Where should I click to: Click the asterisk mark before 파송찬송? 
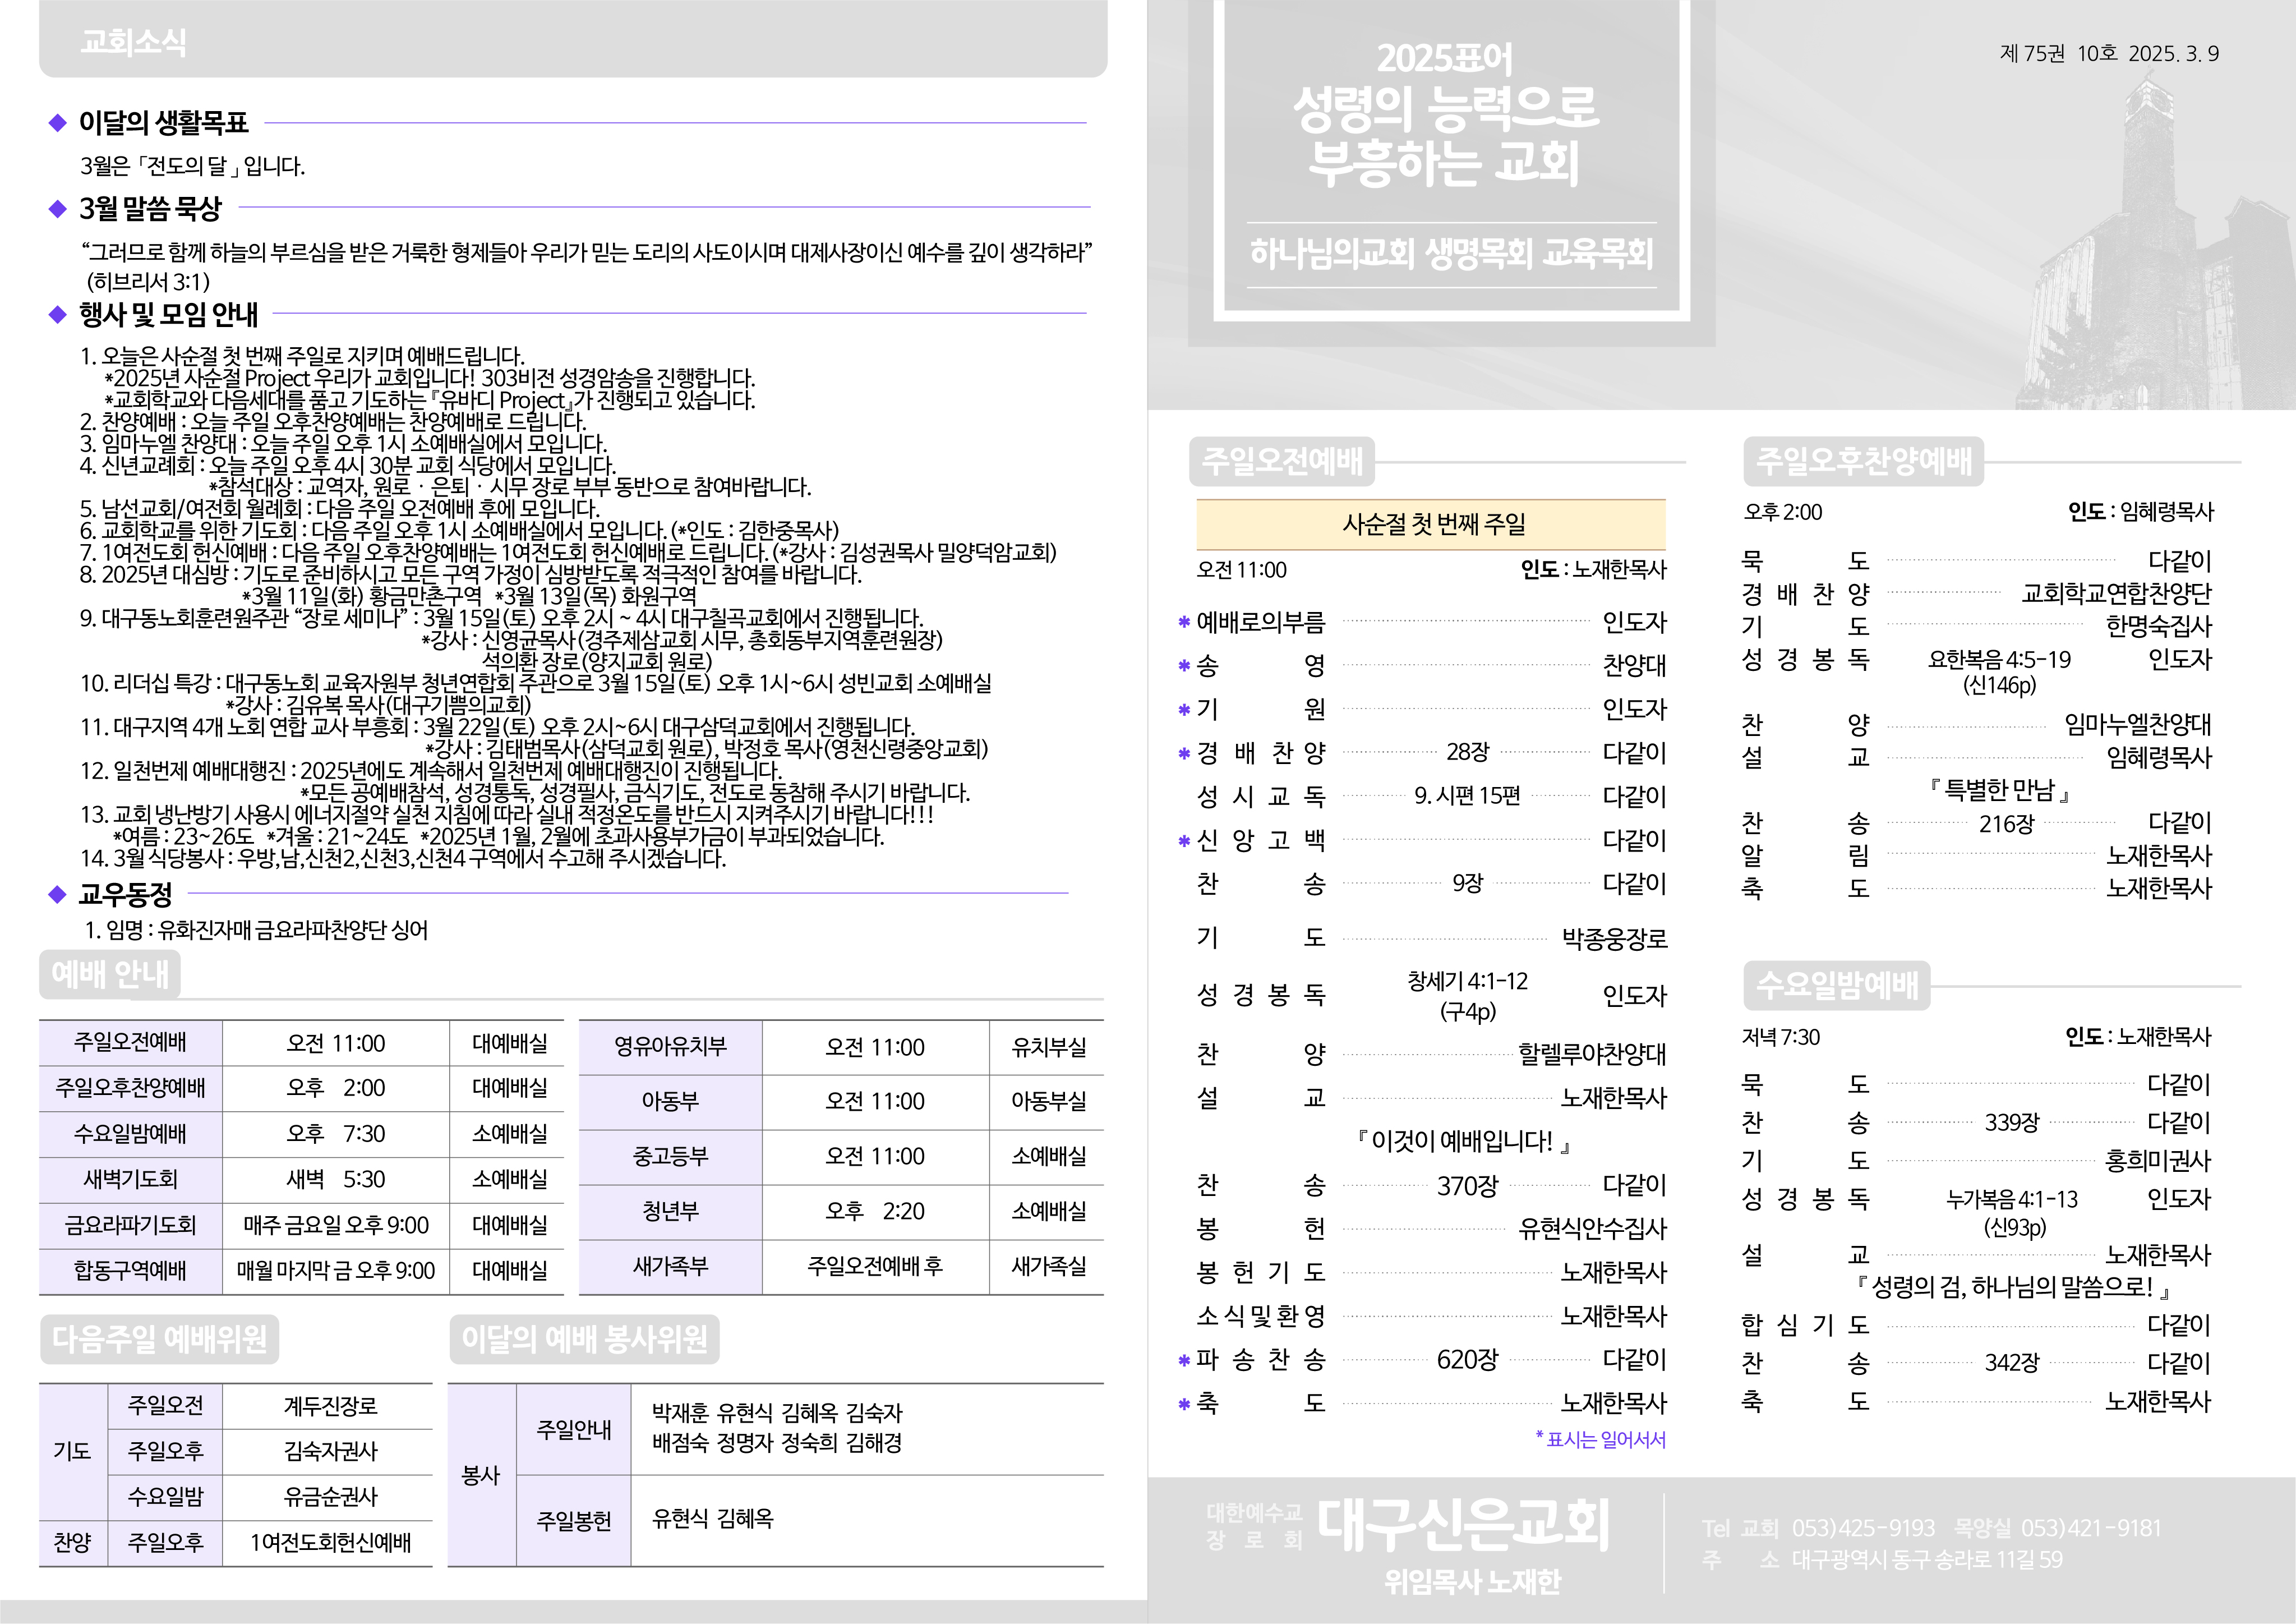[1184, 1360]
